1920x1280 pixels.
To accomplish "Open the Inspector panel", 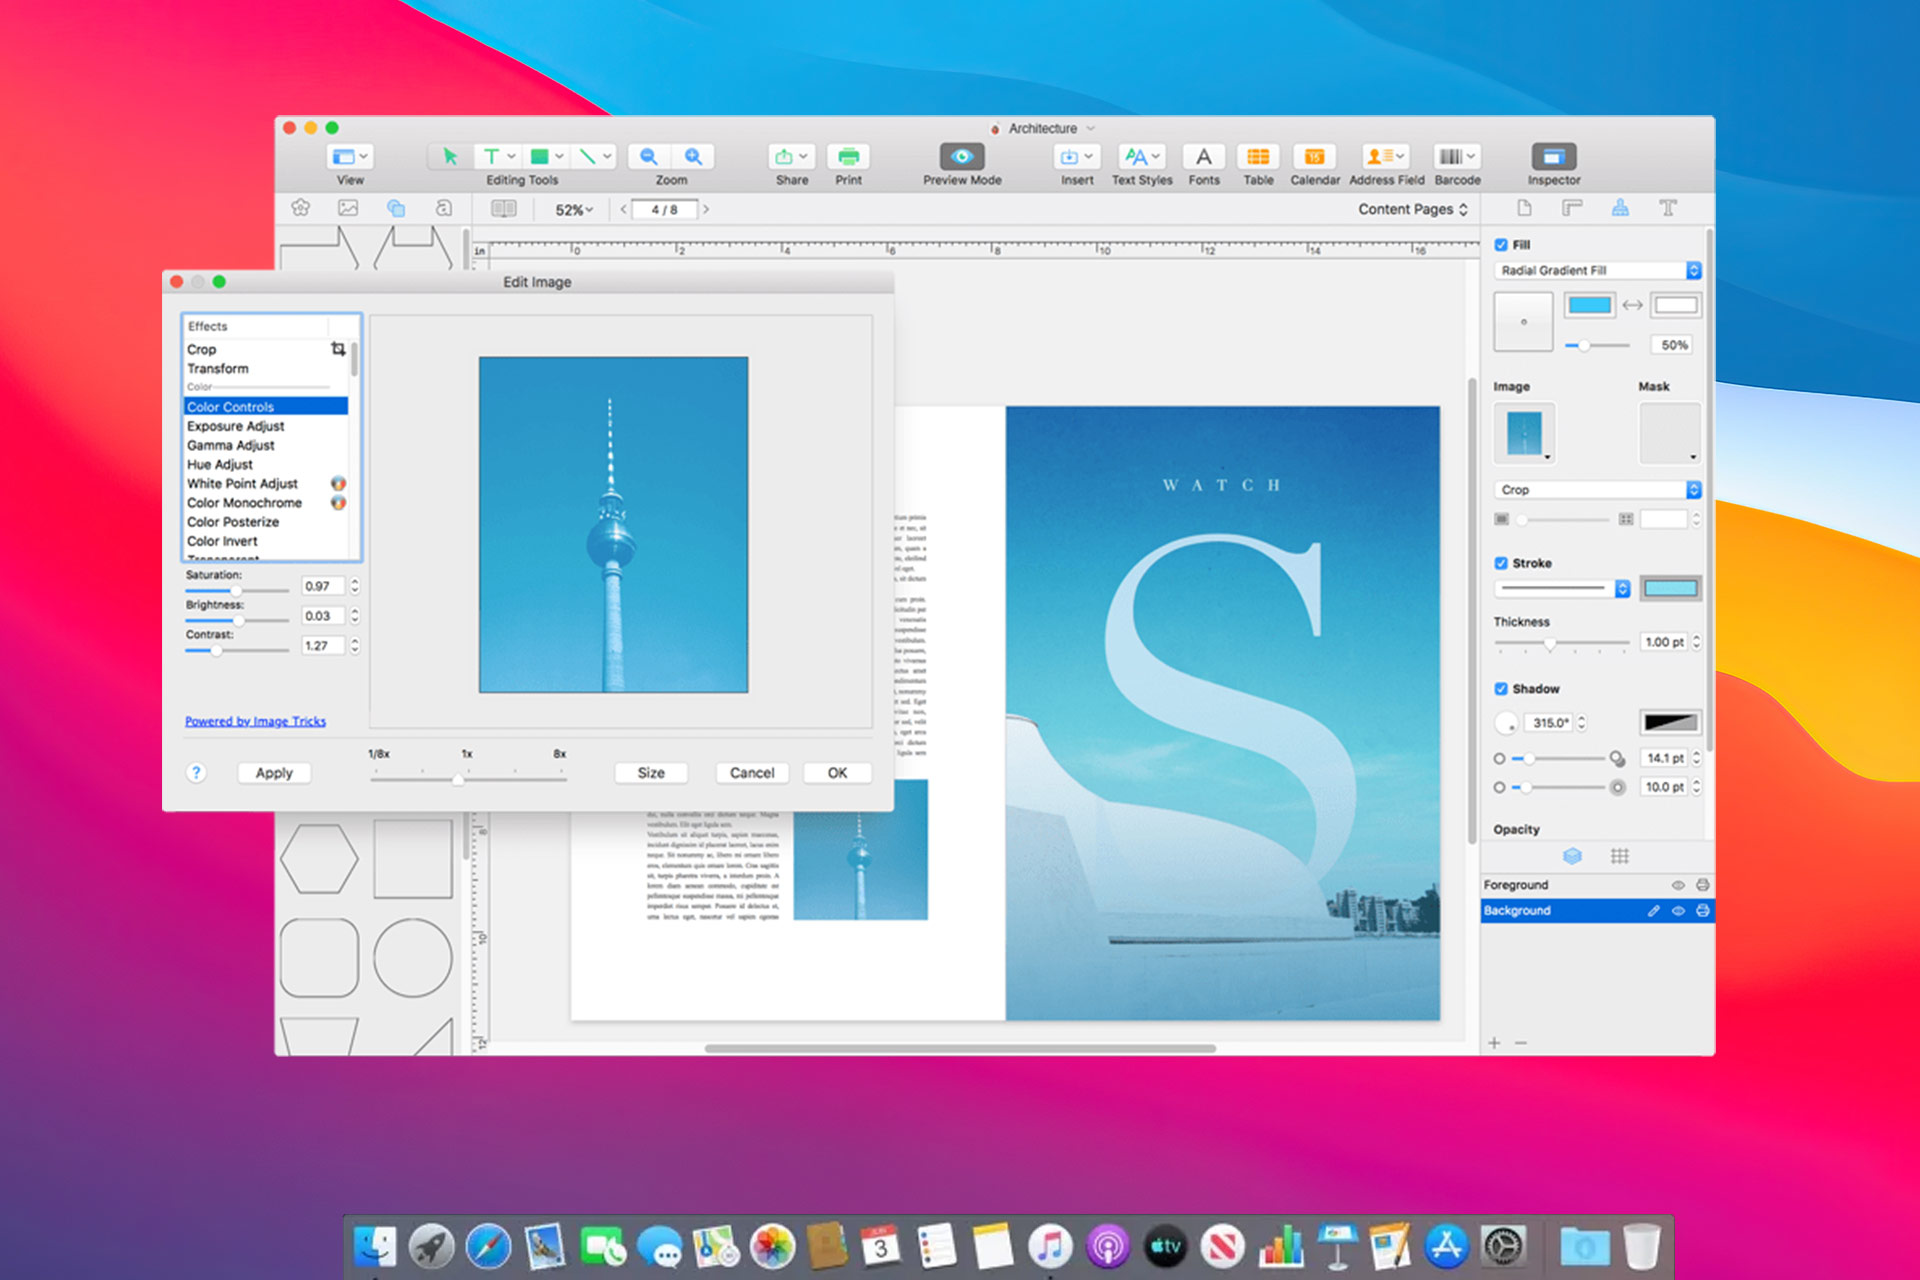I will coord(1553,157).
